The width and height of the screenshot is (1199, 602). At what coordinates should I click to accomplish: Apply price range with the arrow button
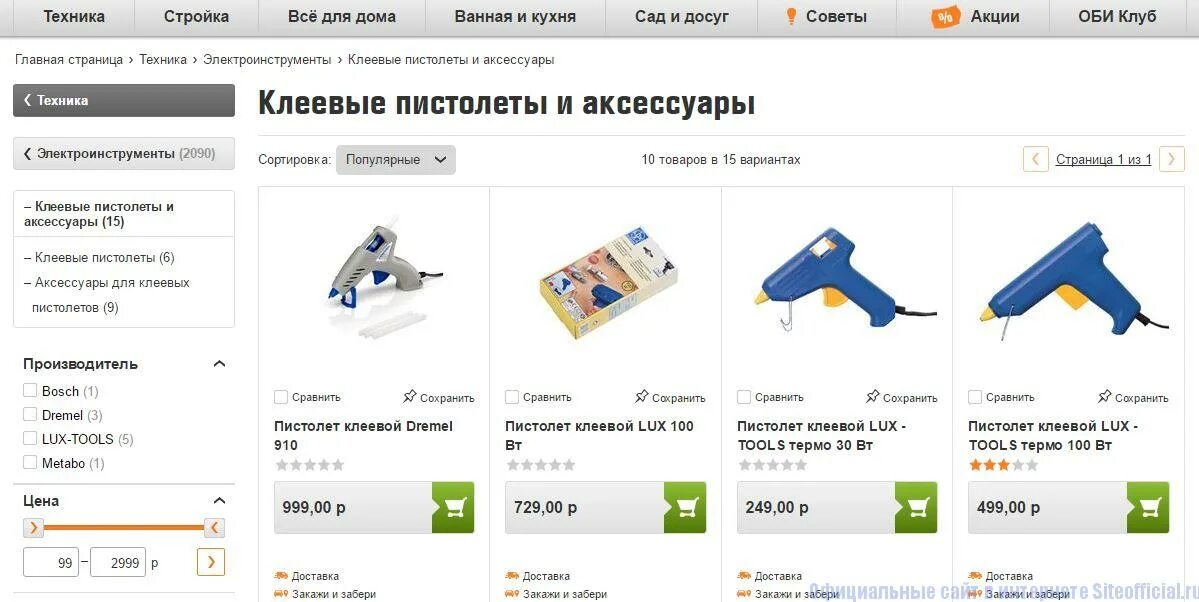point(211,562)
